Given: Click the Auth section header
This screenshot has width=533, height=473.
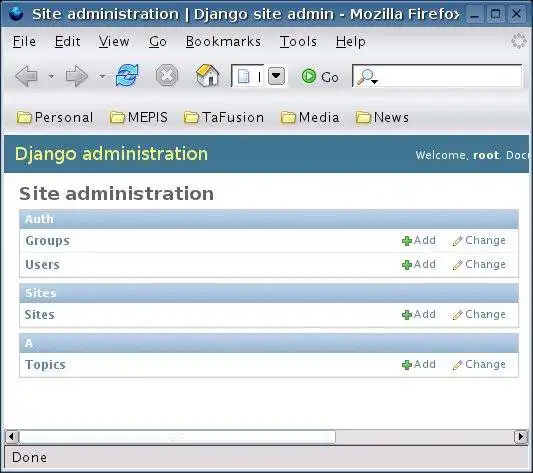Looking at the screenshot, I should click(x=269, y=219).
